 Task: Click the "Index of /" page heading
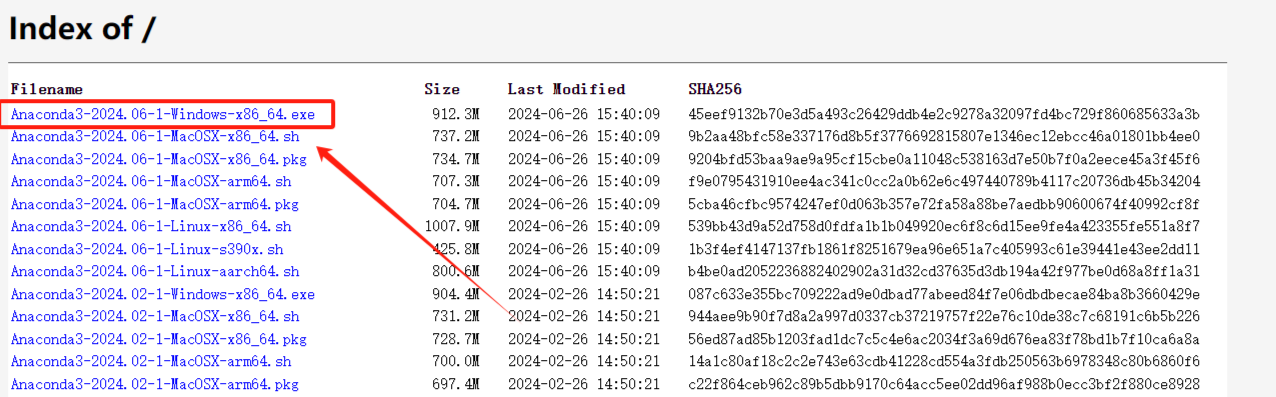point(82,28)
